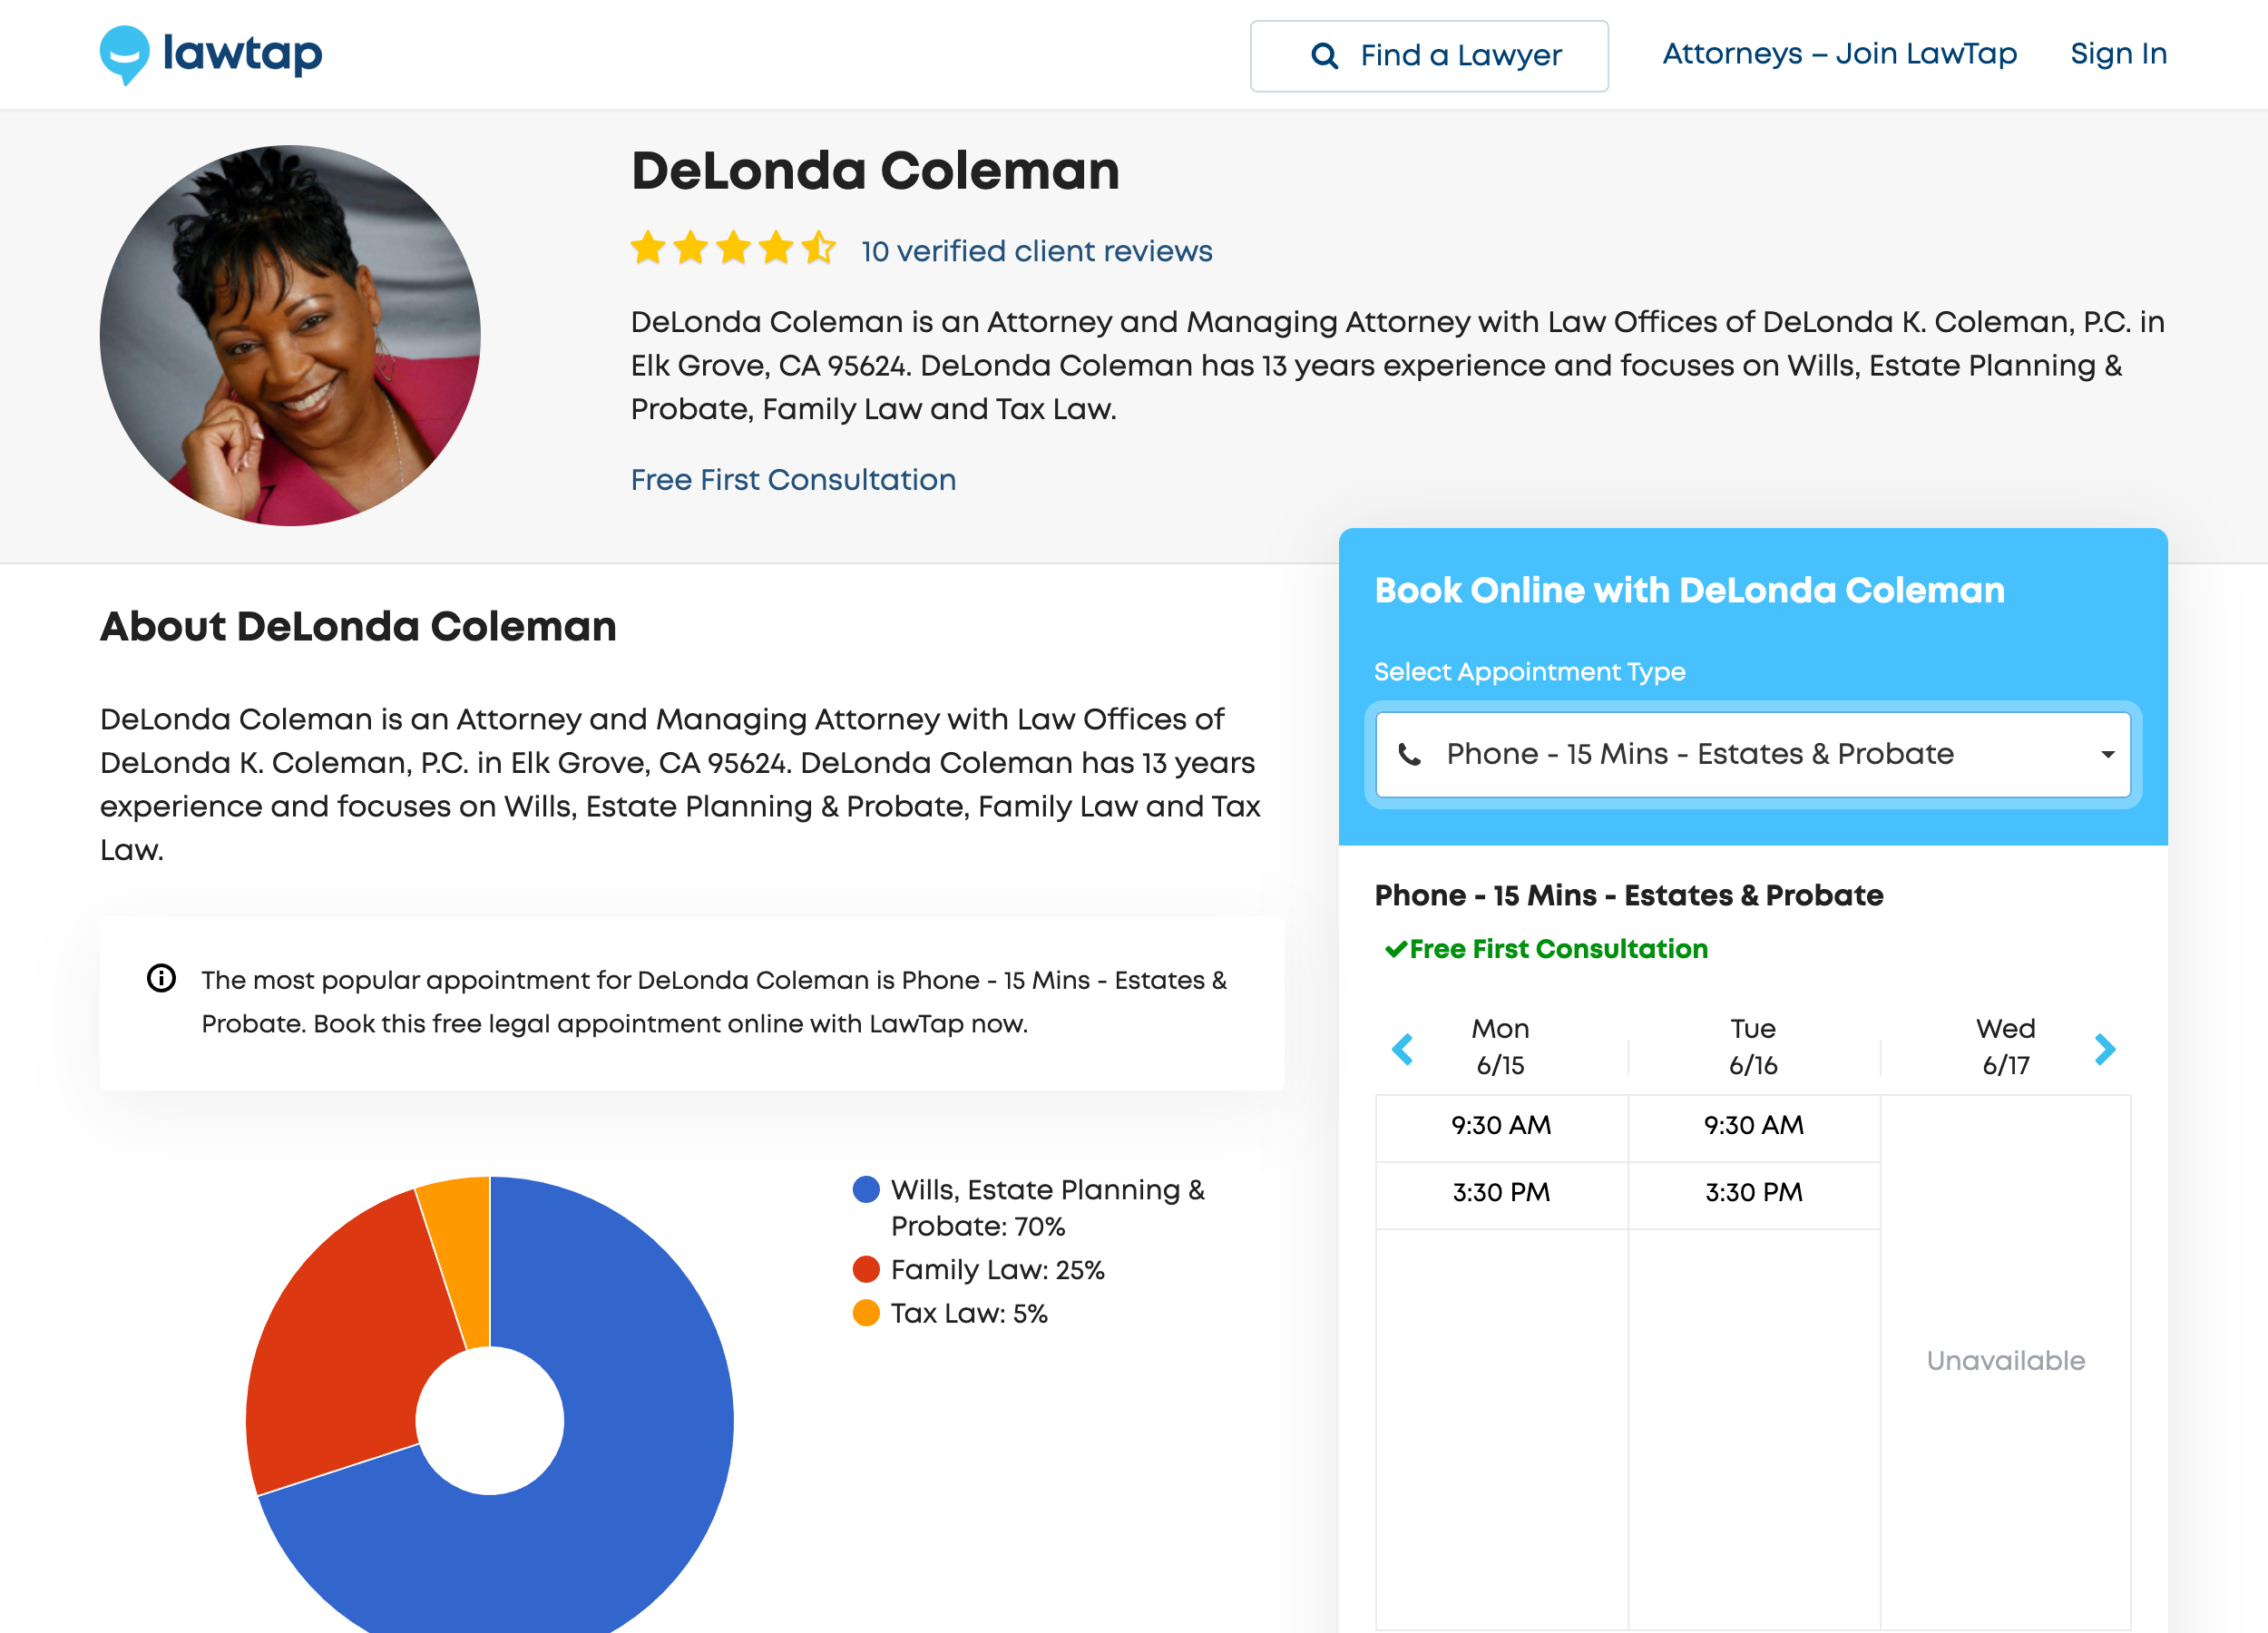The width and height of the screenshot is (2268, 1633).
Task: Click the Mon 6/15 column header
Action: click(1501, 1047)
